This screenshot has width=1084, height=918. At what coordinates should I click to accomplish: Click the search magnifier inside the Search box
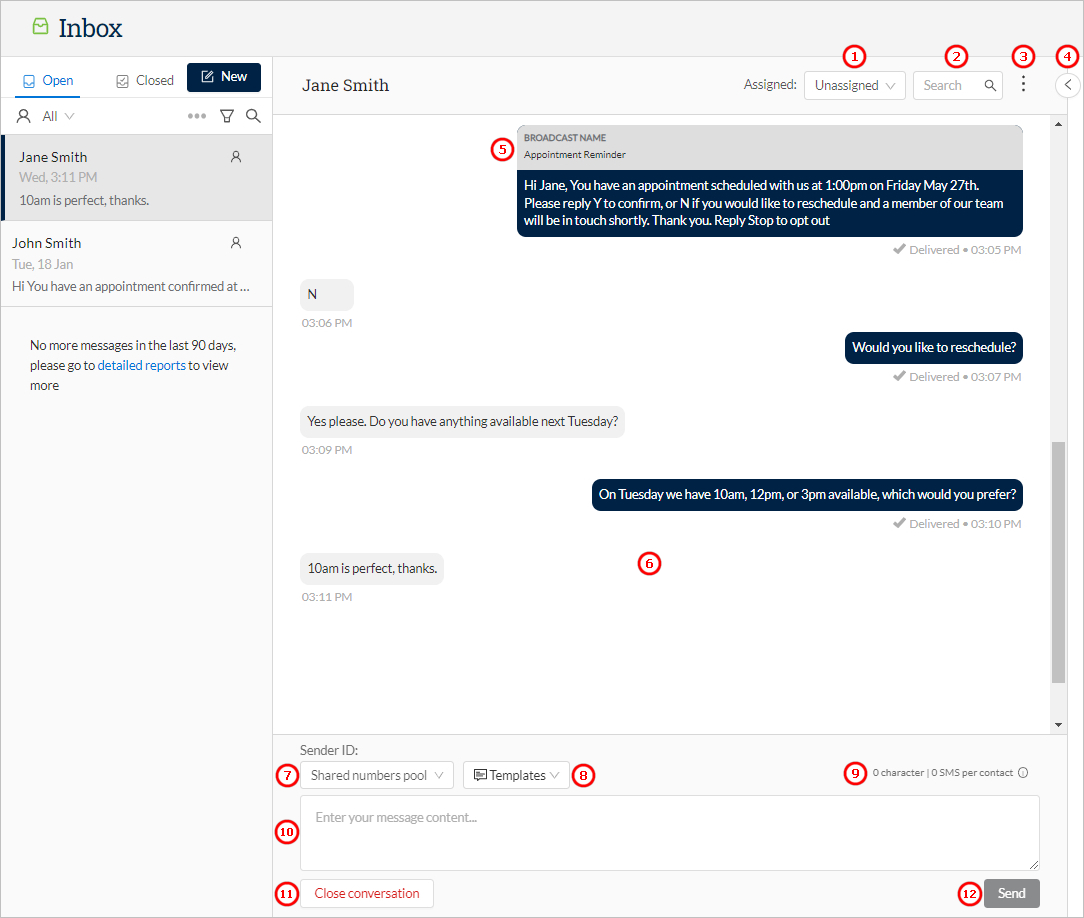[989, 85]
